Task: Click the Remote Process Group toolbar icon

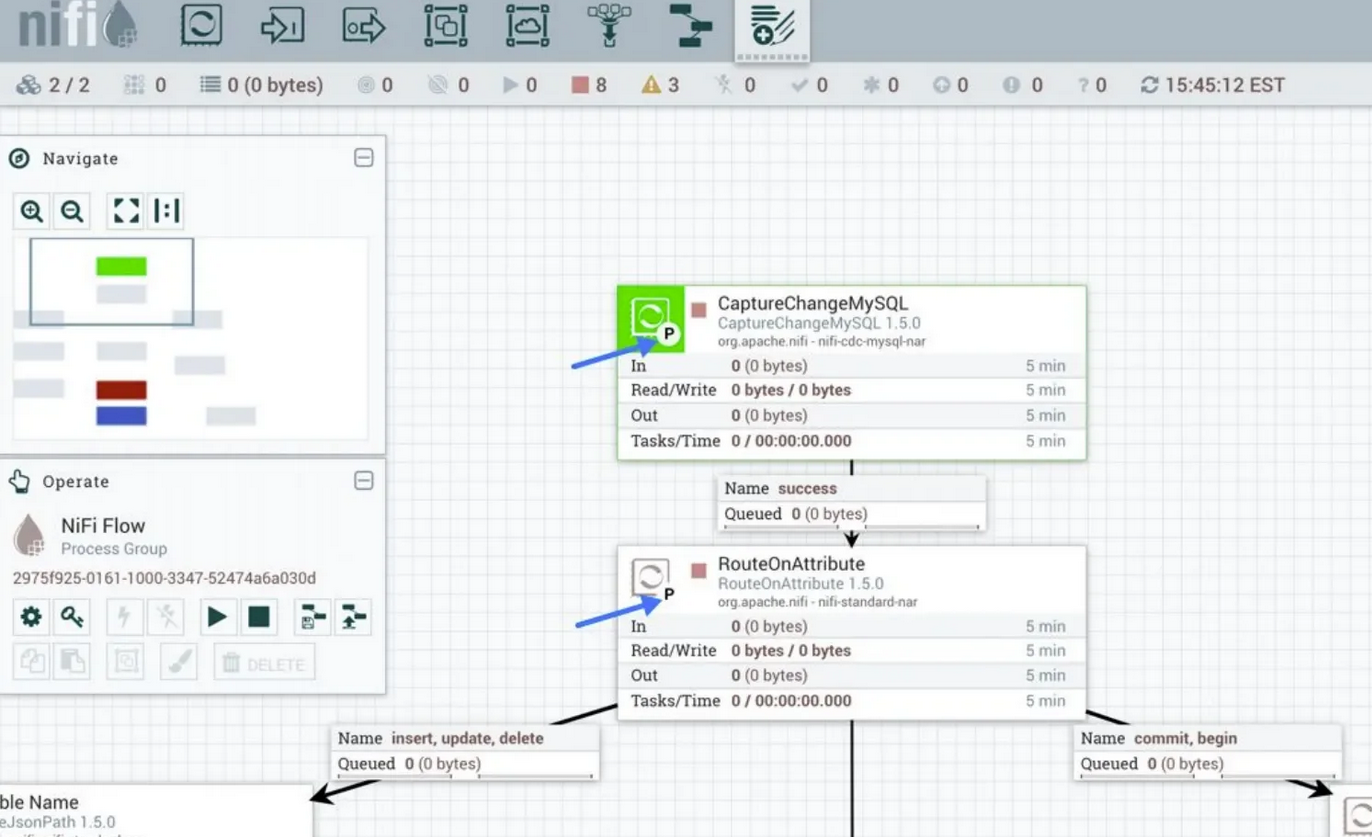Action: click(527, 28)
